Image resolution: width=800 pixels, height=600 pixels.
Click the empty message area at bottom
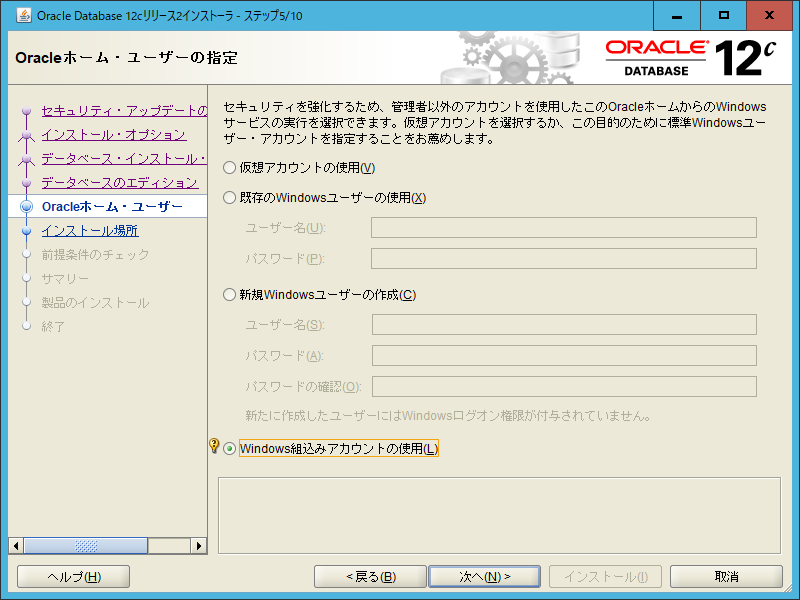click(499, 515)
